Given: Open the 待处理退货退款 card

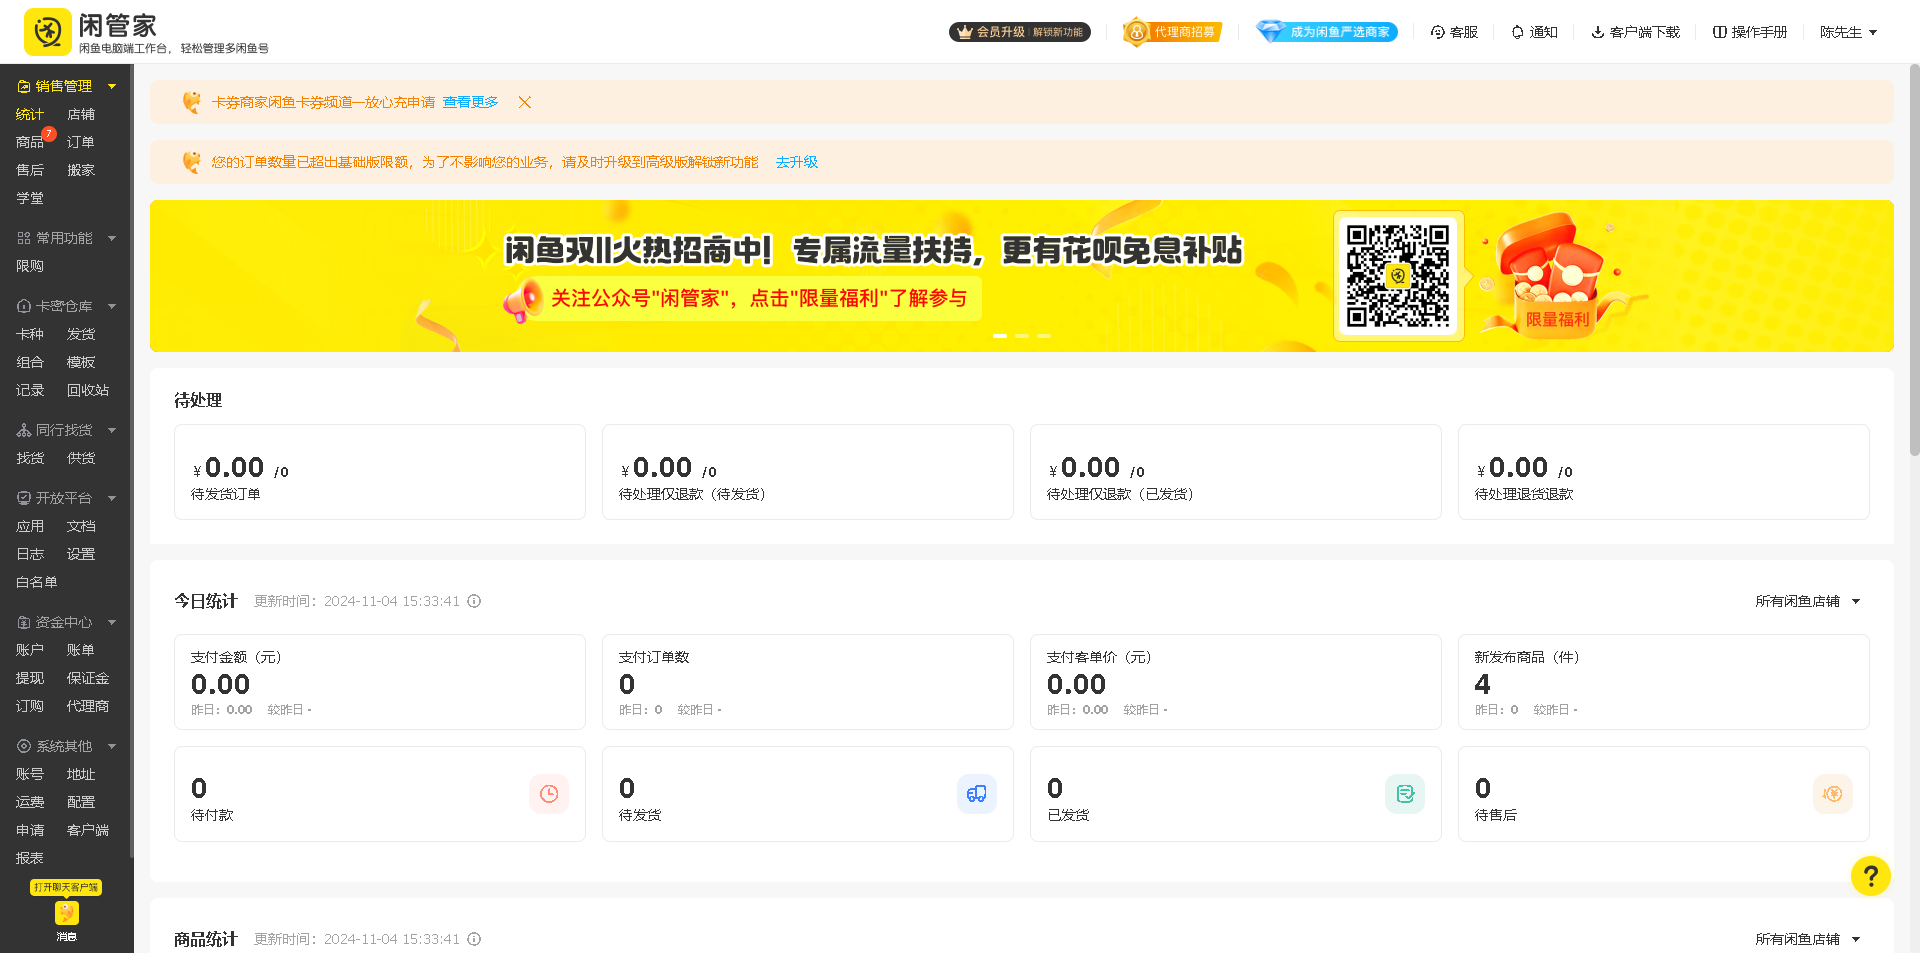Looking at the screenshot, I should coord(1664,472).
